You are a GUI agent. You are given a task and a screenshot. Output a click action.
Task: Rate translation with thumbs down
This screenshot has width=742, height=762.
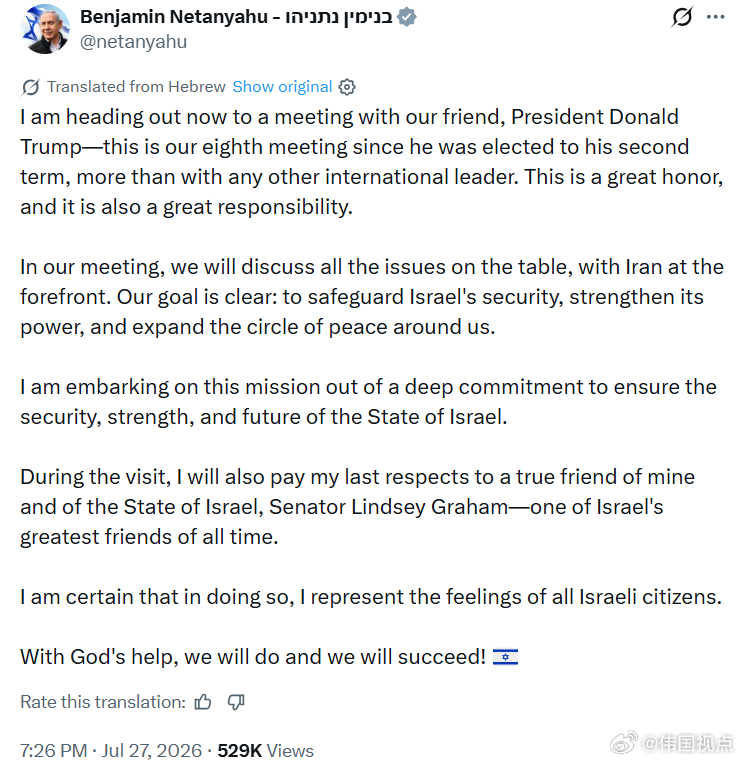pyautogui.click(x=236, y=702)
